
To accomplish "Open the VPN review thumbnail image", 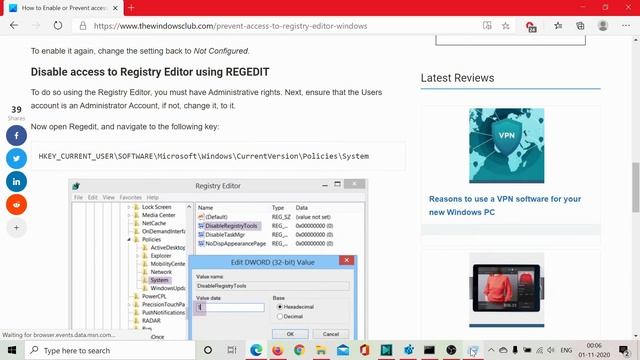I will (507, 146).
